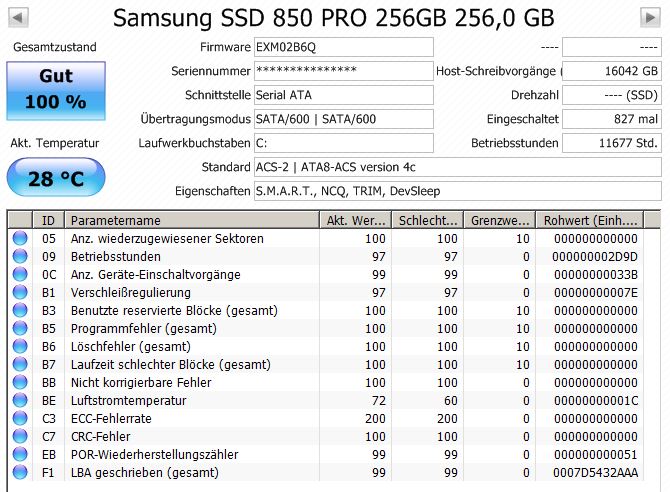Screen dimensions: 670x492
Task: Select the Firmware field EXM02B6Q
Action: point(344,47)
